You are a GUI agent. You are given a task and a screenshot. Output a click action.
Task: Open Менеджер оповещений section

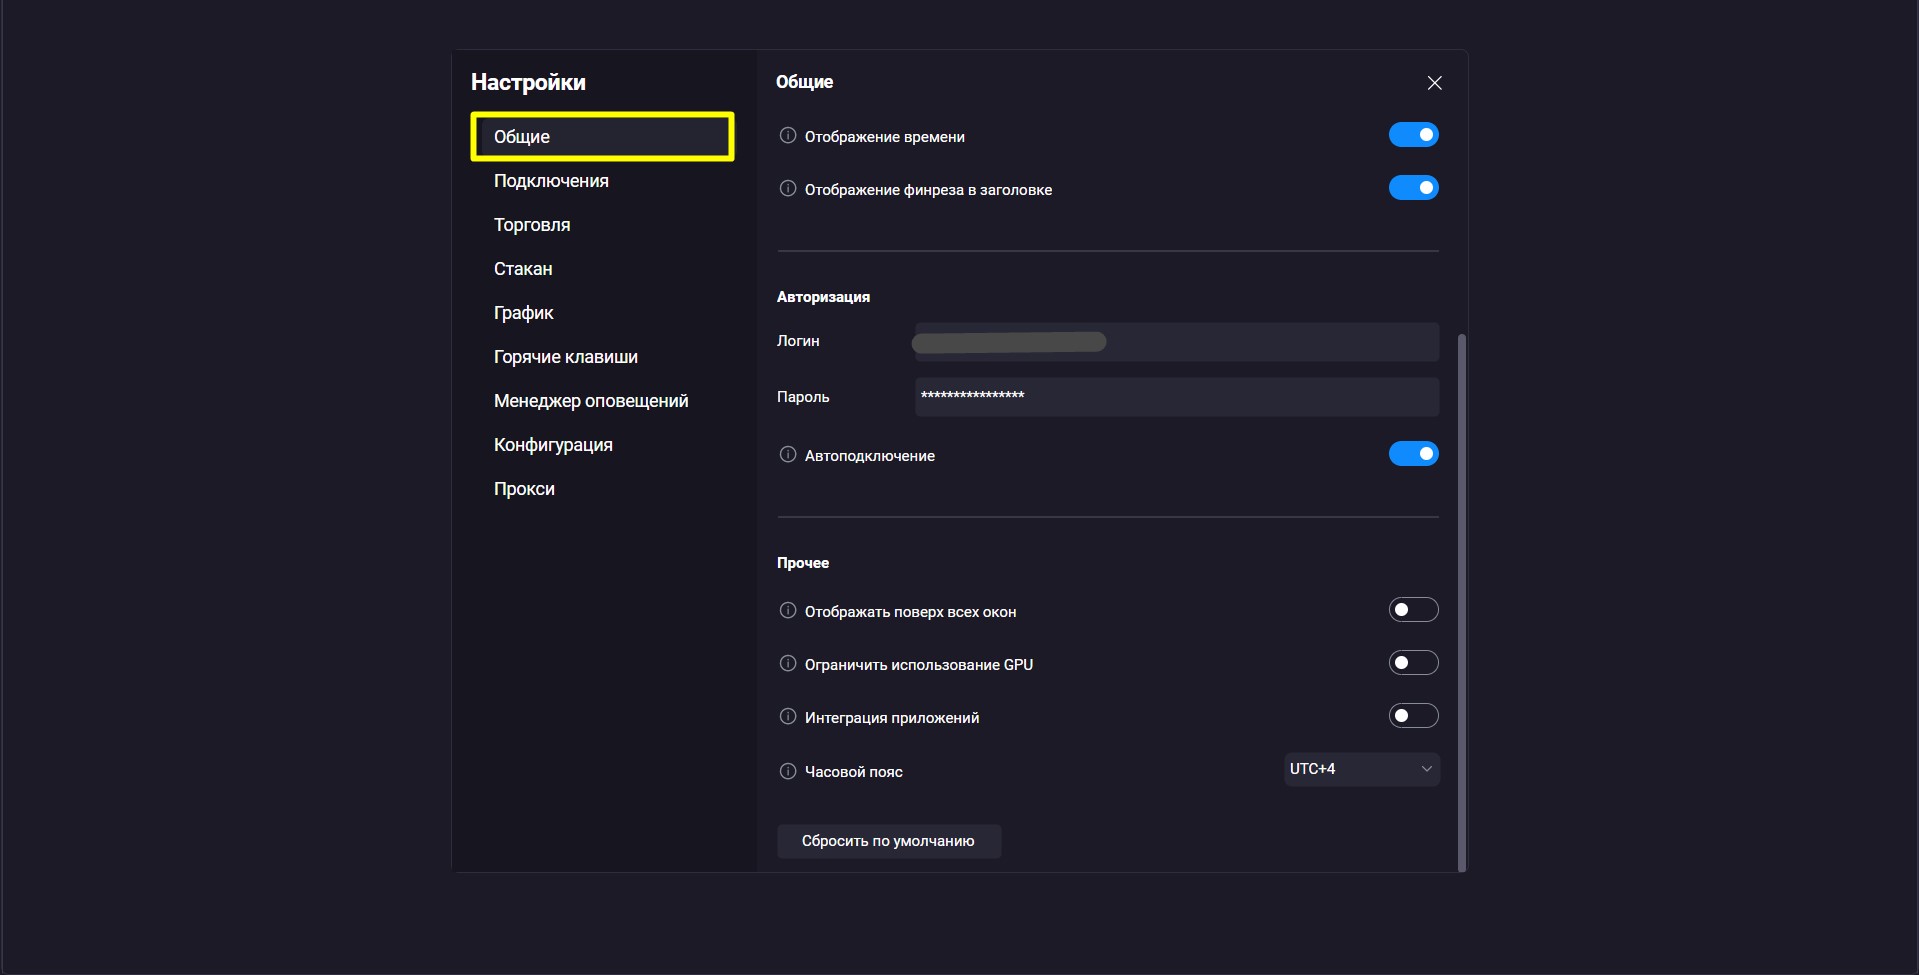pos(591,401)
